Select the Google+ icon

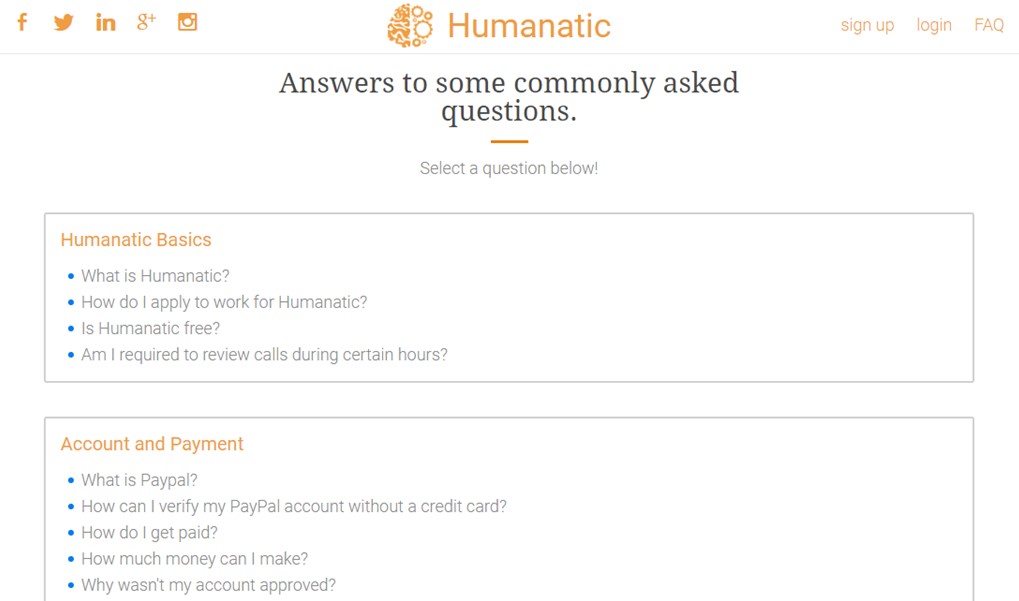click(146, 22)
